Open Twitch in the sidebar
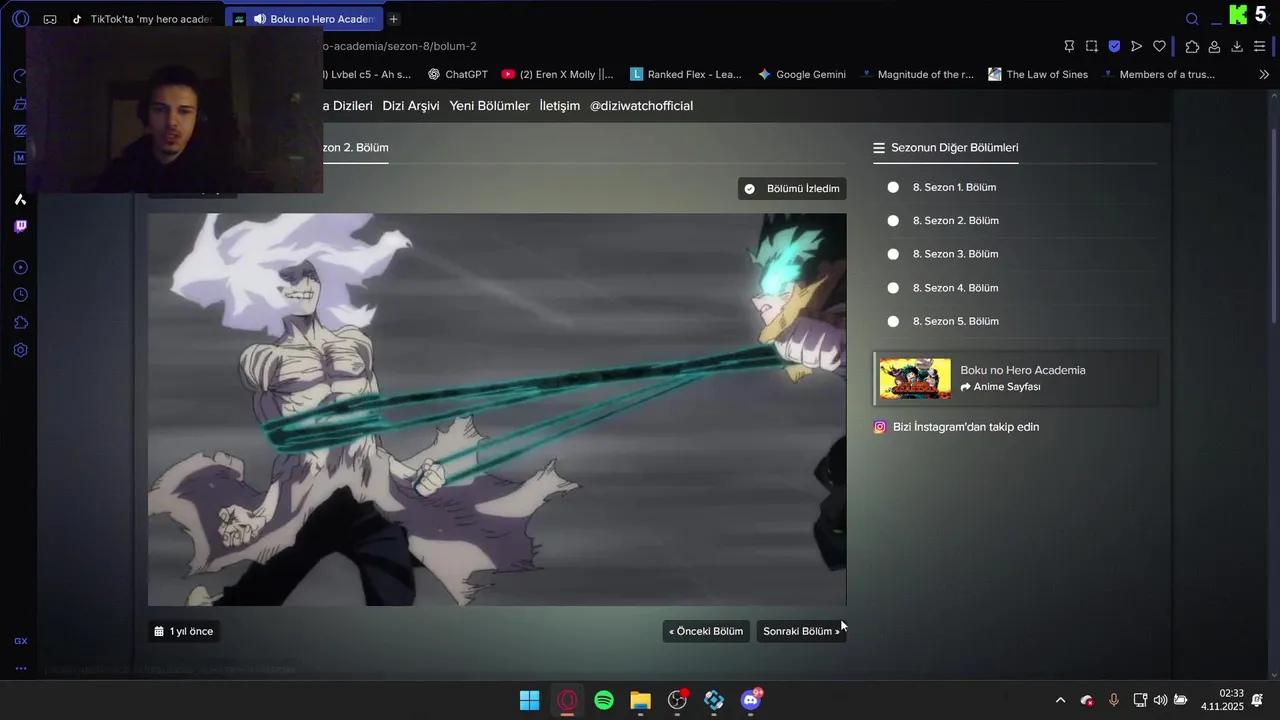Screen dimensions: 1280x720 20,226
